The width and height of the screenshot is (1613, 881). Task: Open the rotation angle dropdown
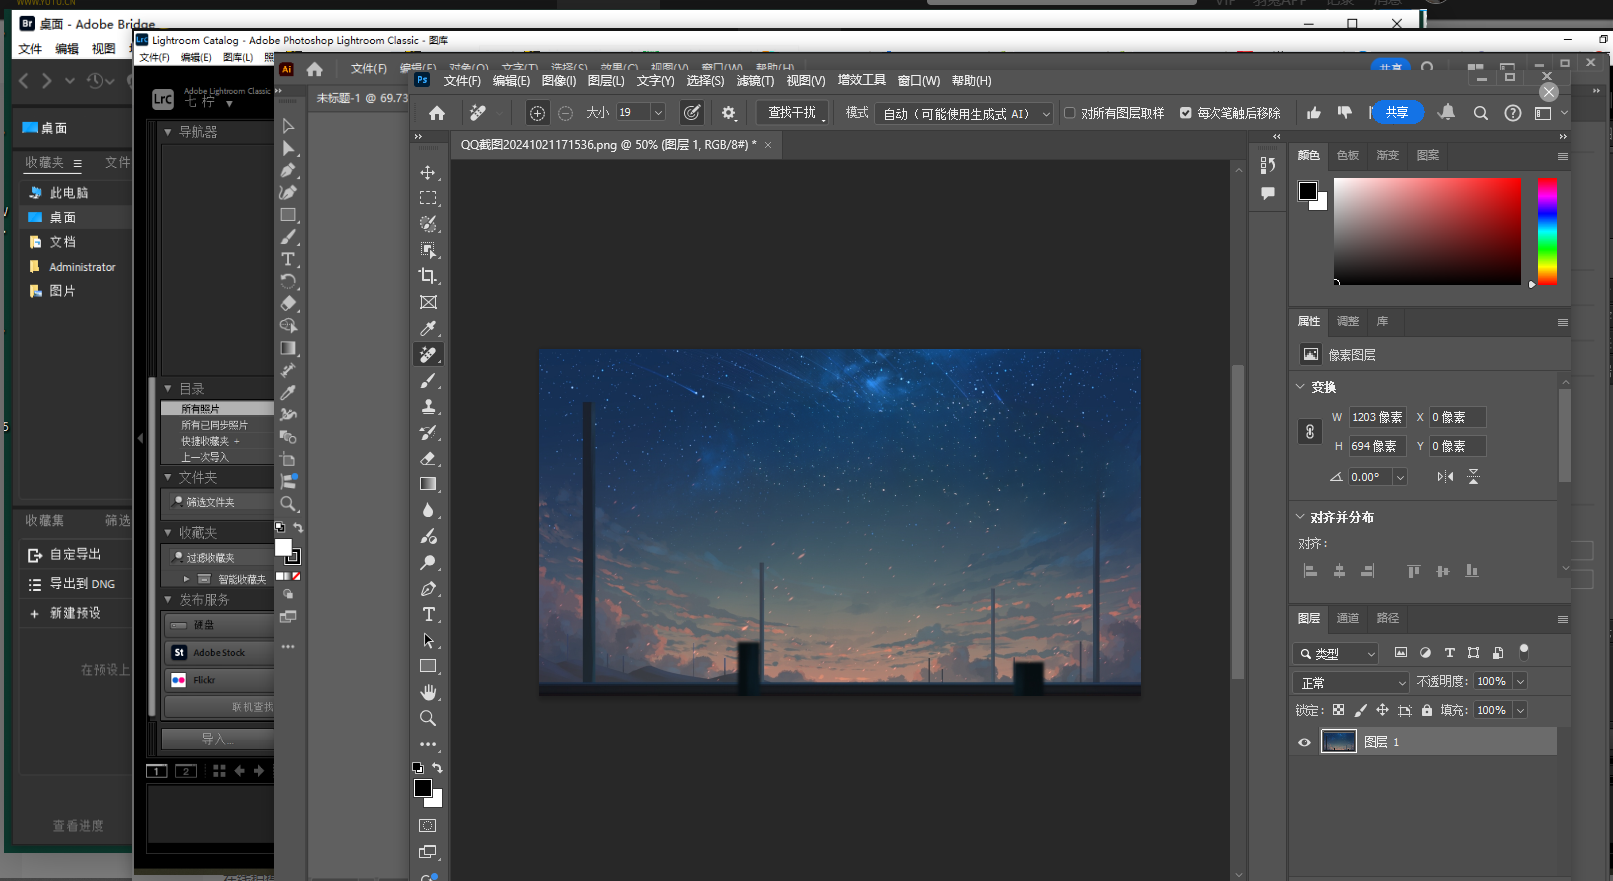click(1400, 477)
